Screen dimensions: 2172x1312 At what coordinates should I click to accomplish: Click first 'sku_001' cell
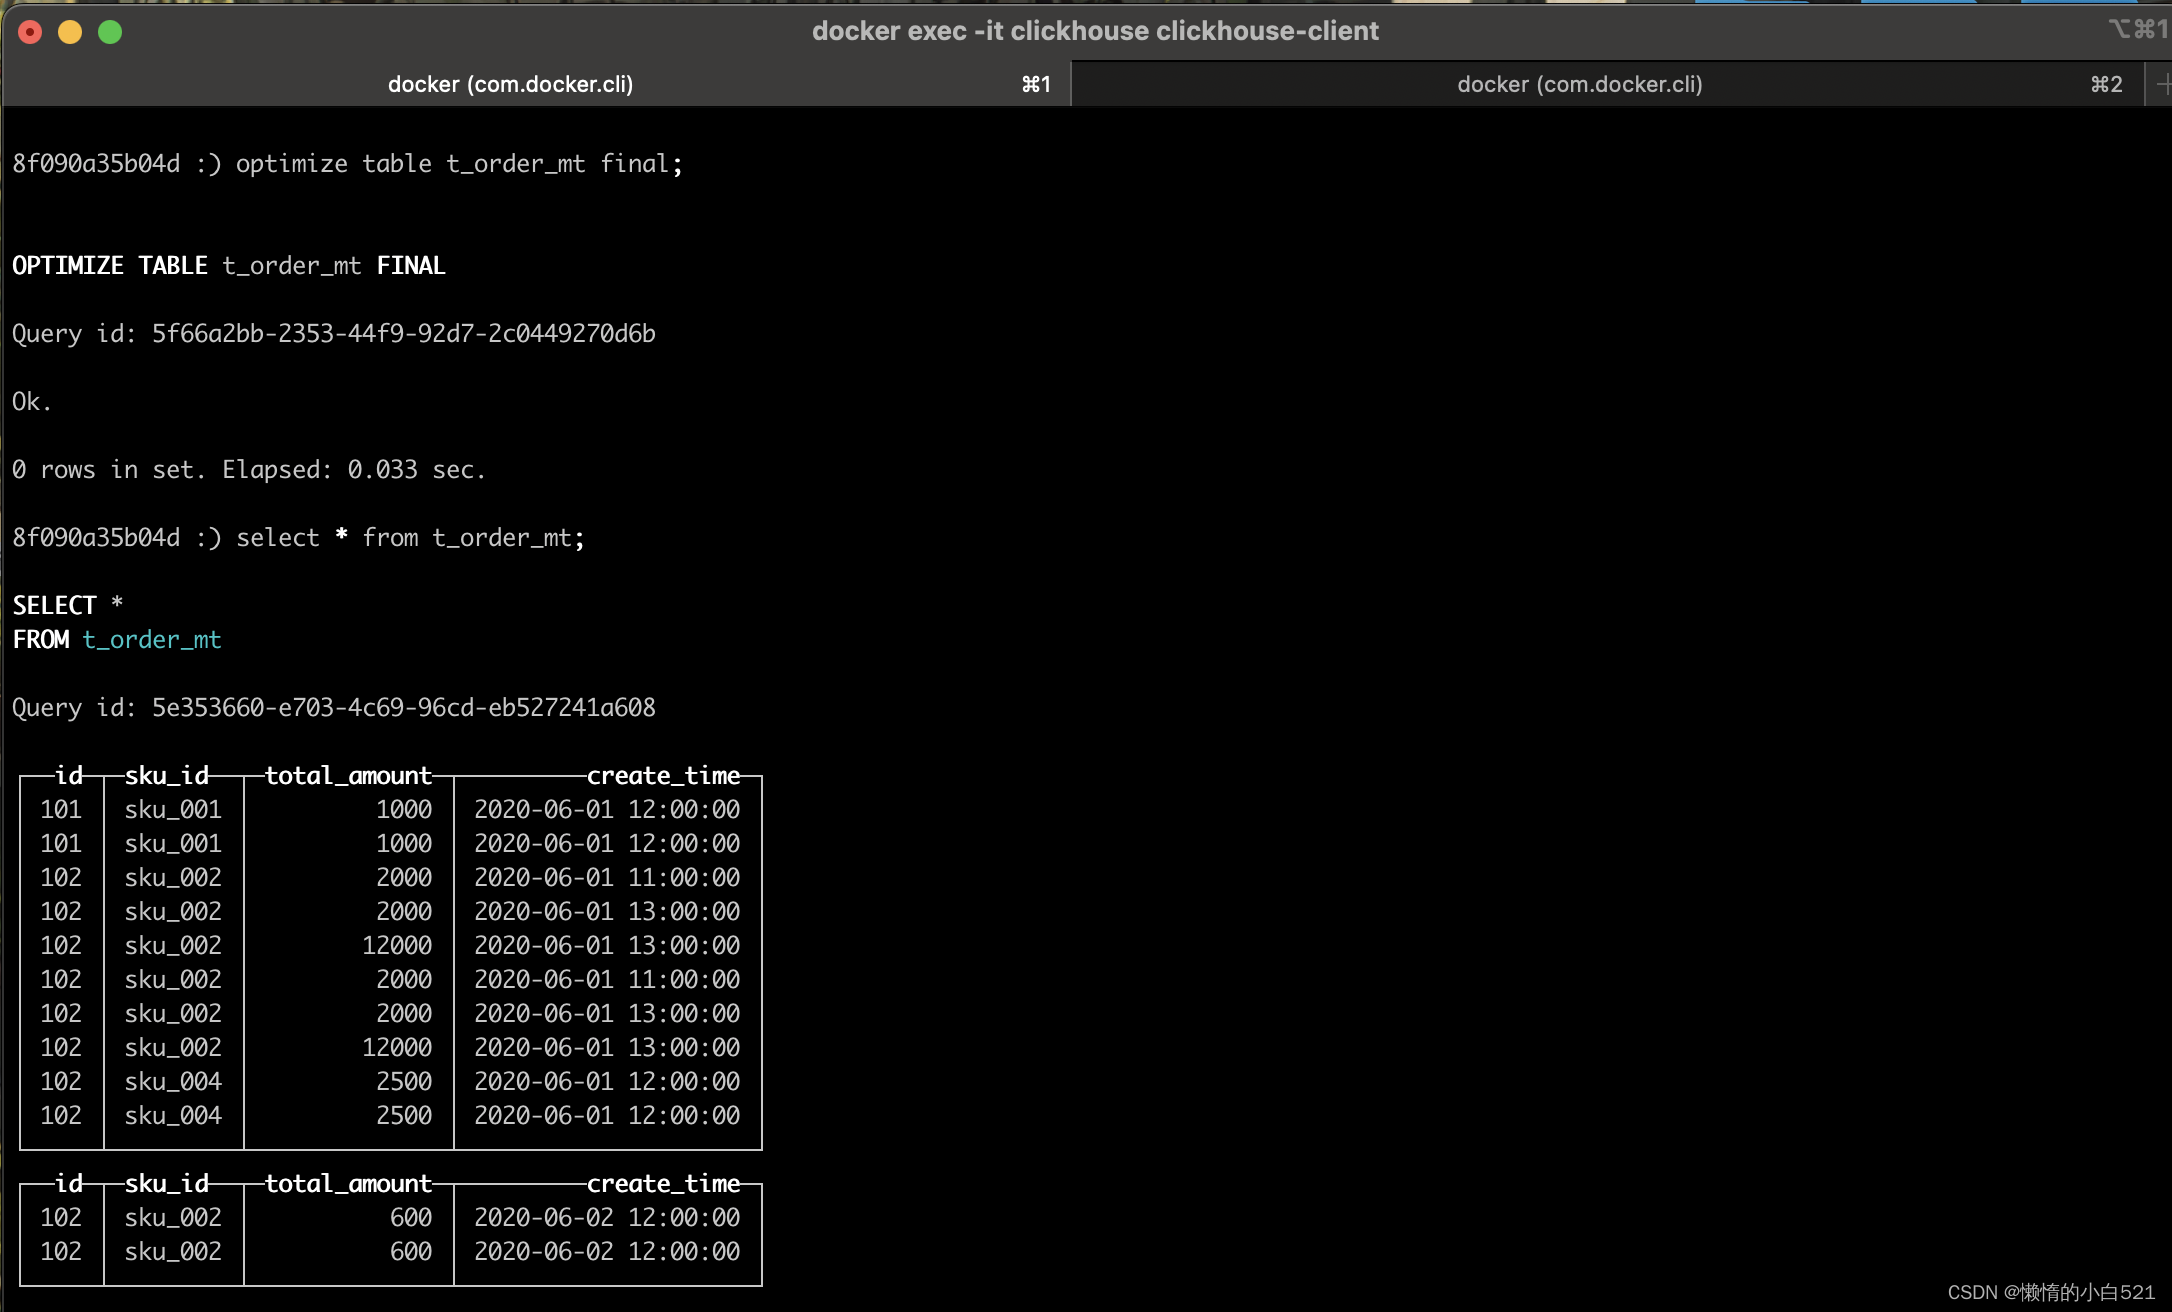click(173, 810)
